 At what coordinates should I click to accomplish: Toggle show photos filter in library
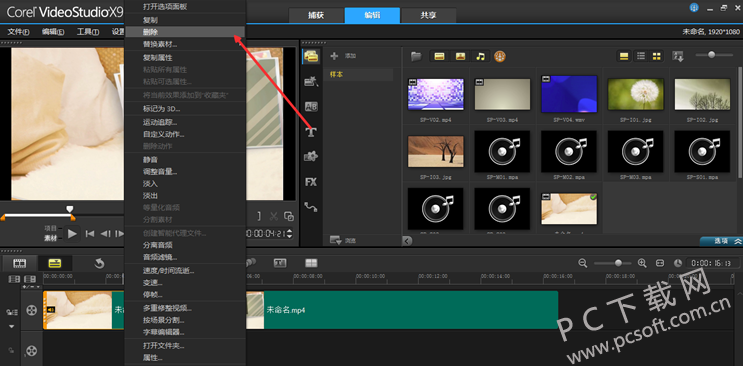pyautogui.click(x=460, y=56)
